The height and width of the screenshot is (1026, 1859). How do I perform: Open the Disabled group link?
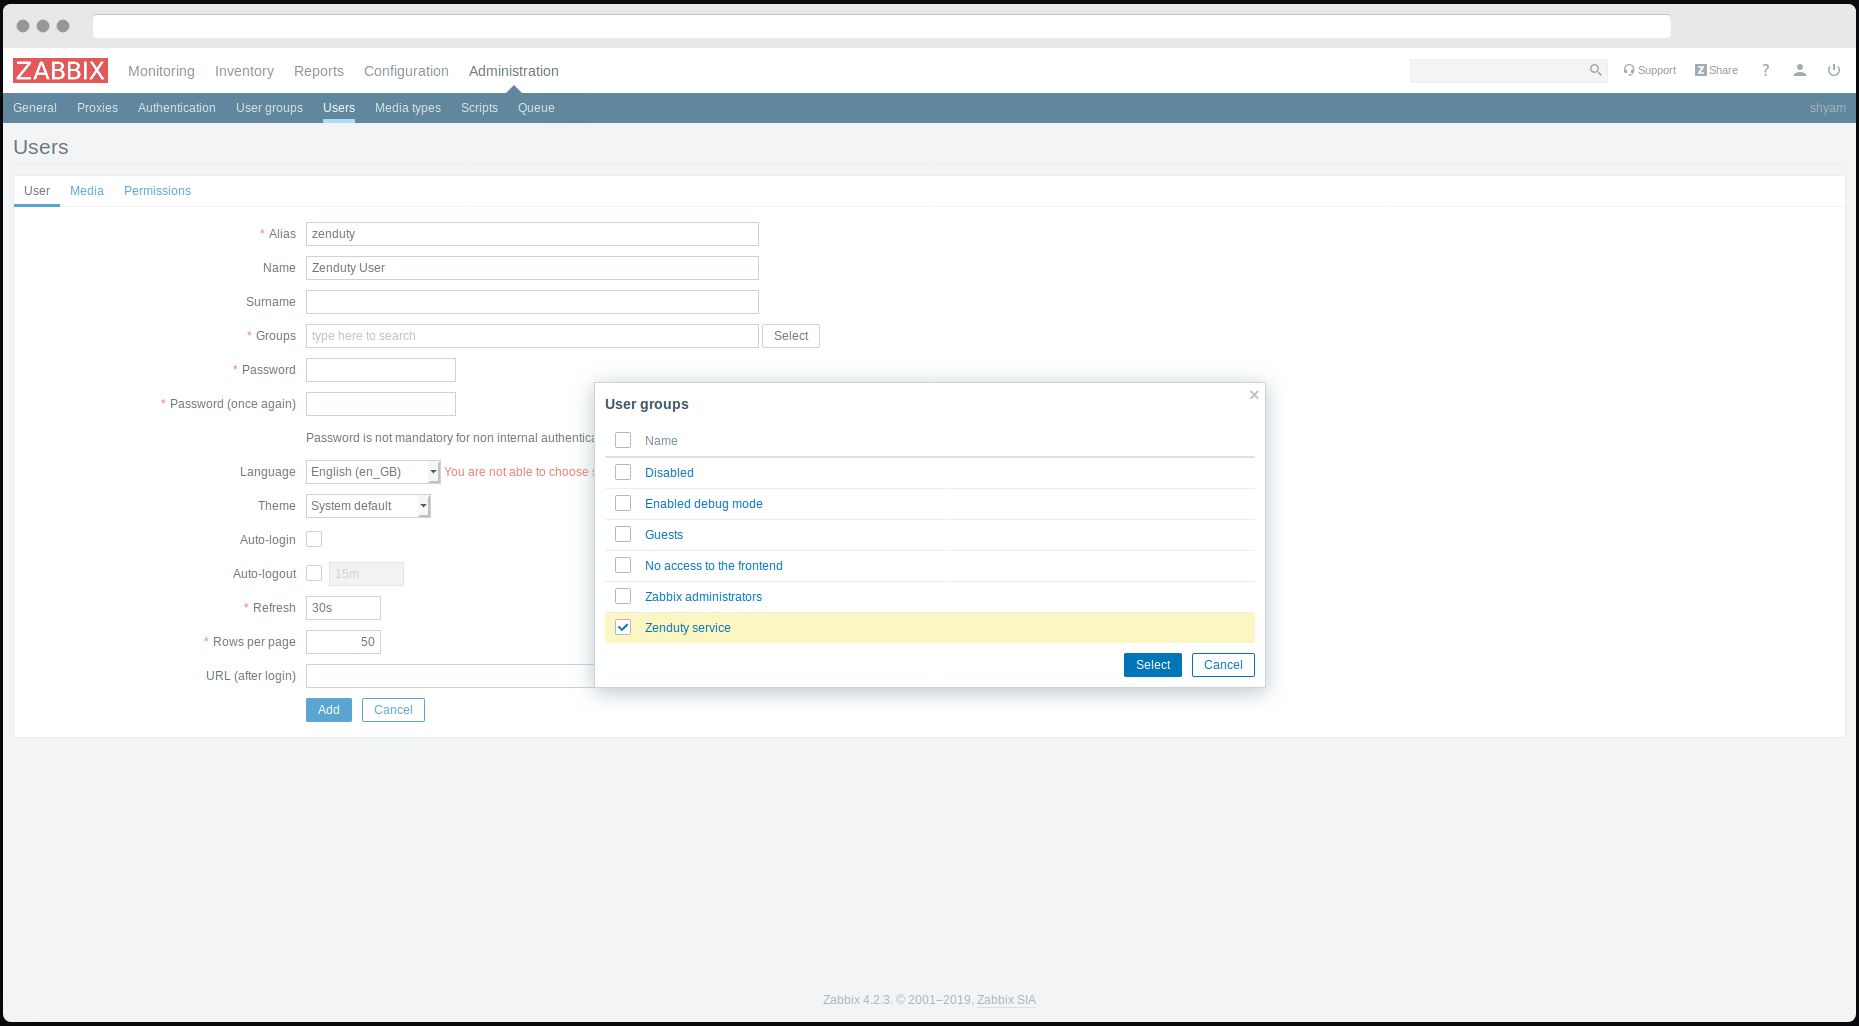669,473
